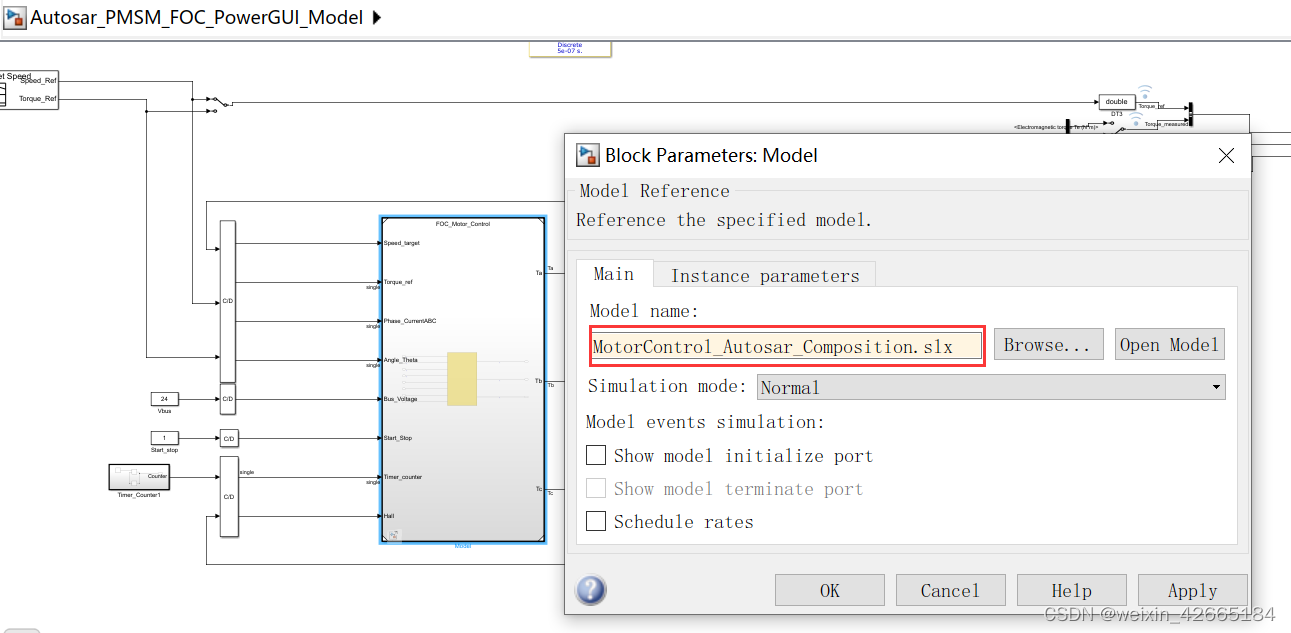Click the Tb output port label
This screenshot has height=633, width=1291.
click(538, 380)
